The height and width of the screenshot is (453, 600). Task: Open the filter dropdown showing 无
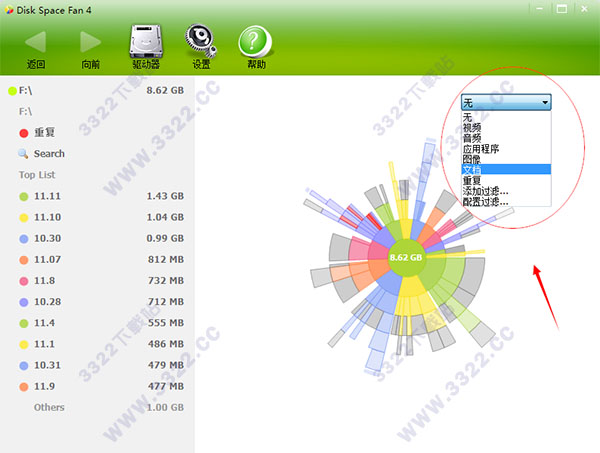(x=506, y=103)
